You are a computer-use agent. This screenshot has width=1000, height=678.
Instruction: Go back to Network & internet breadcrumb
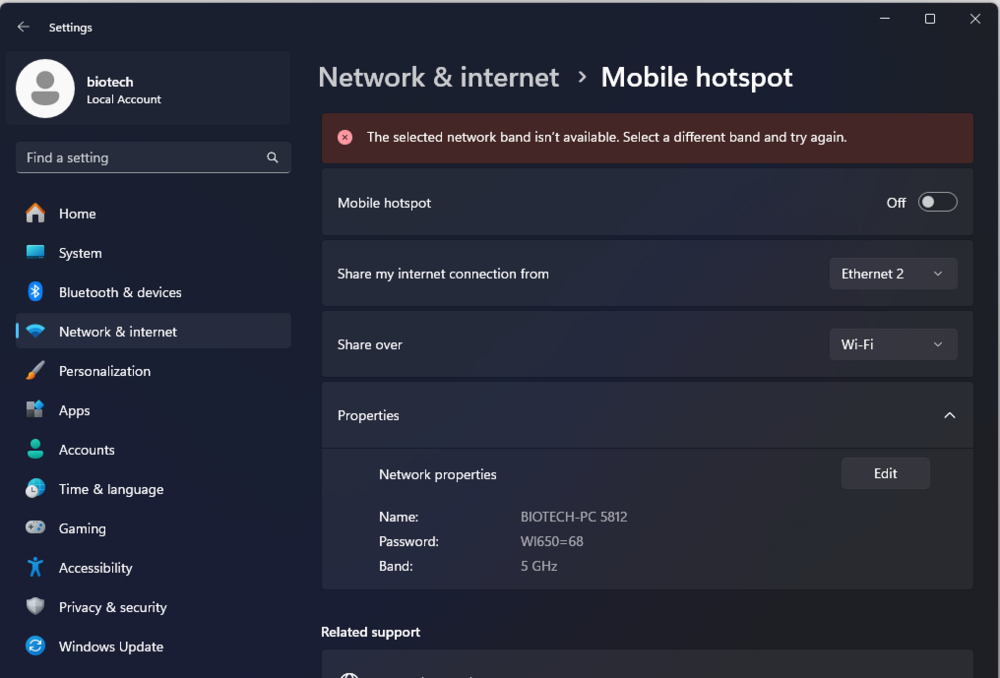438,77
